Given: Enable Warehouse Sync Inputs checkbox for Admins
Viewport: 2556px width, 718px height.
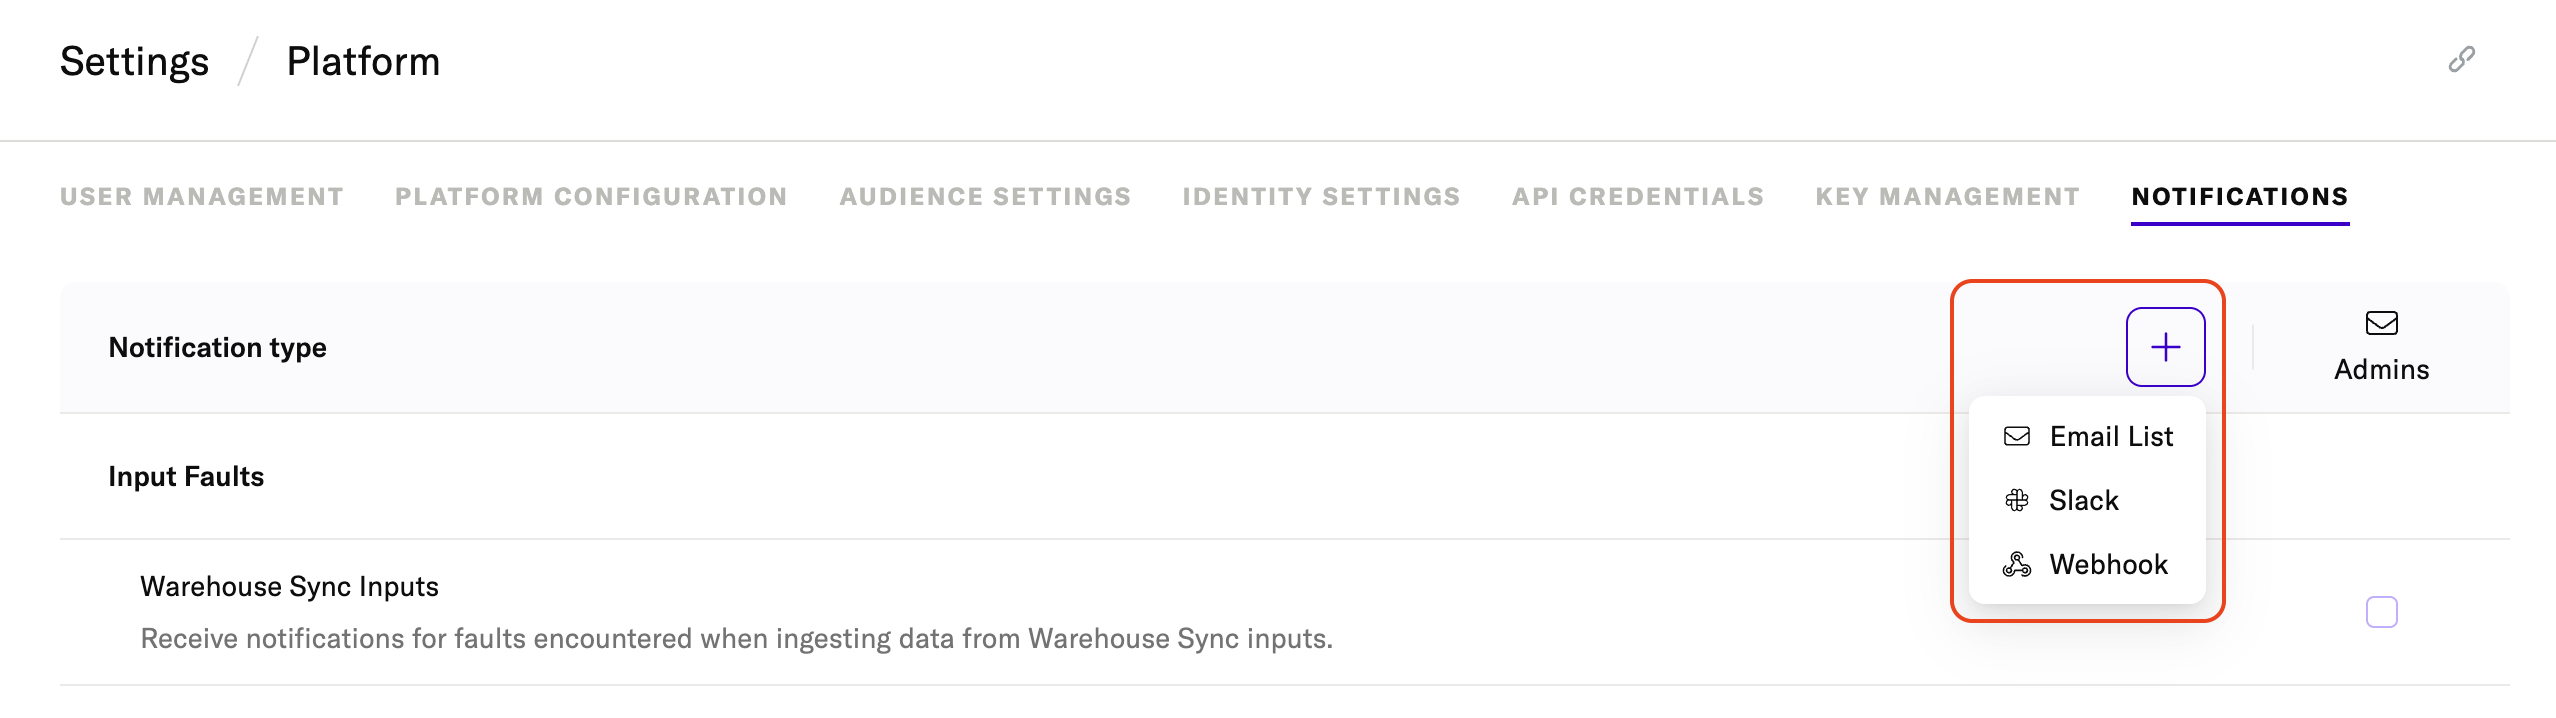Looking at the screenshot, I should coord(2381,612).
